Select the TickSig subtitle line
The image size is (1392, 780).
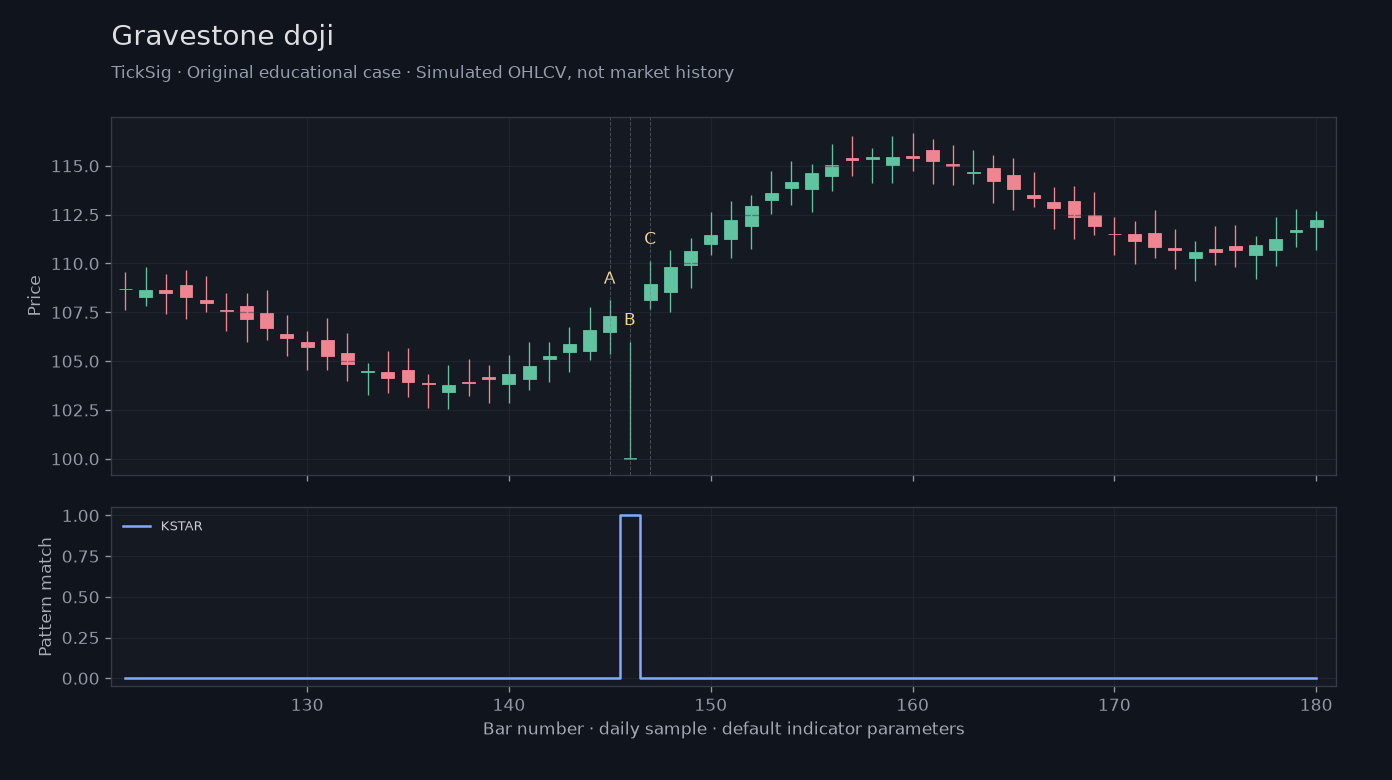coord(422,73)
